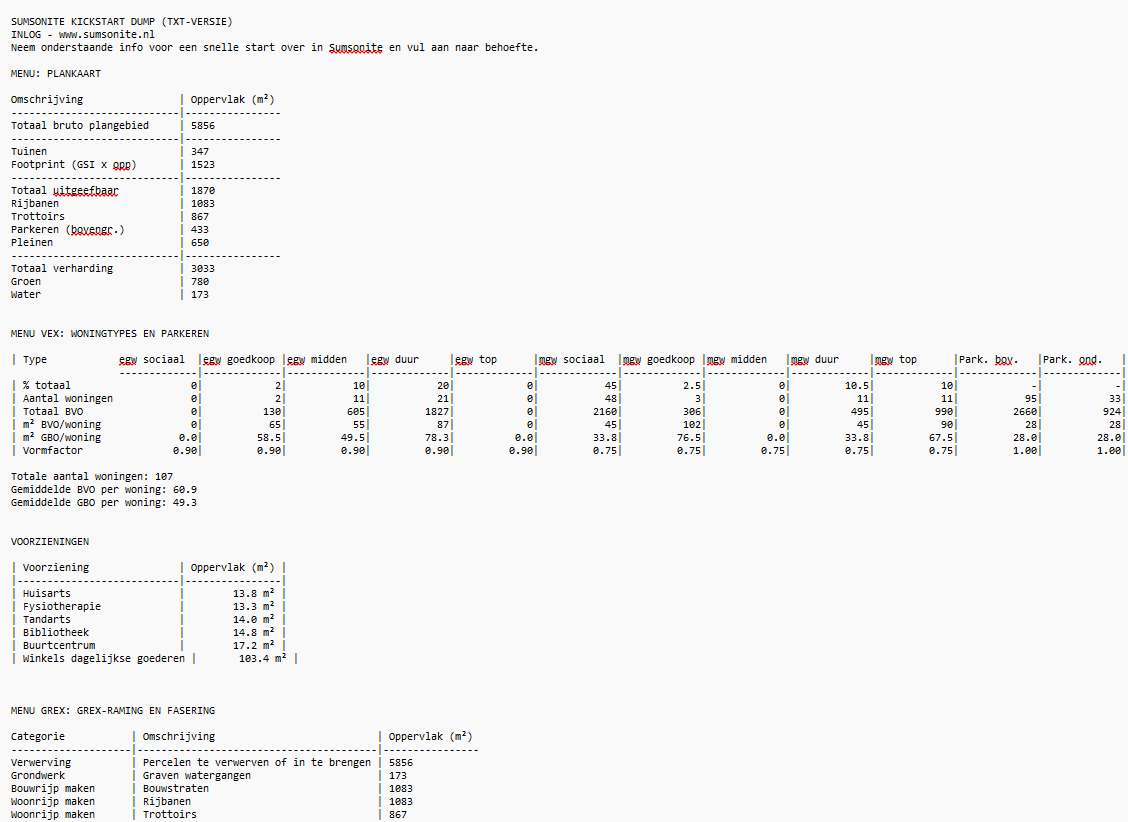Click the Graven watergangen description
Screen dimensions: 1128x822
pyautogui.click(x=197, y=775)
